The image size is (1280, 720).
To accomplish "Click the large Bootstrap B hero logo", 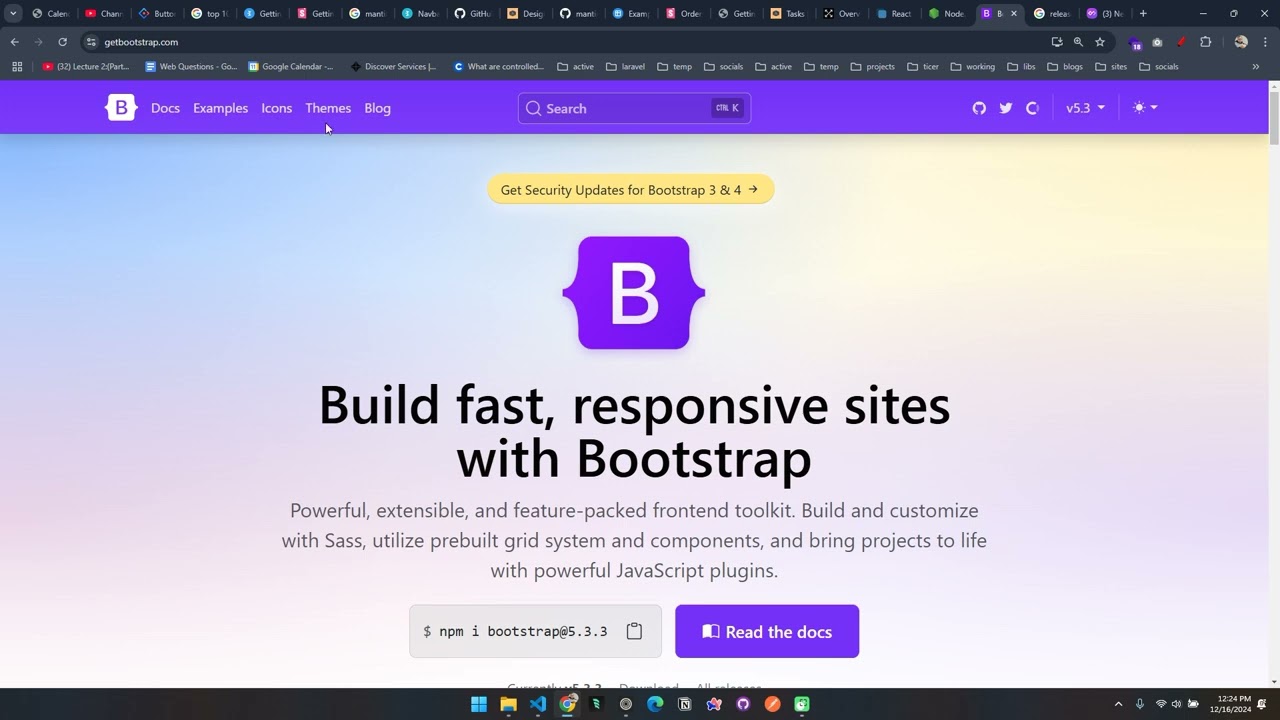I will pyautogui.click(x=634, y=293).
